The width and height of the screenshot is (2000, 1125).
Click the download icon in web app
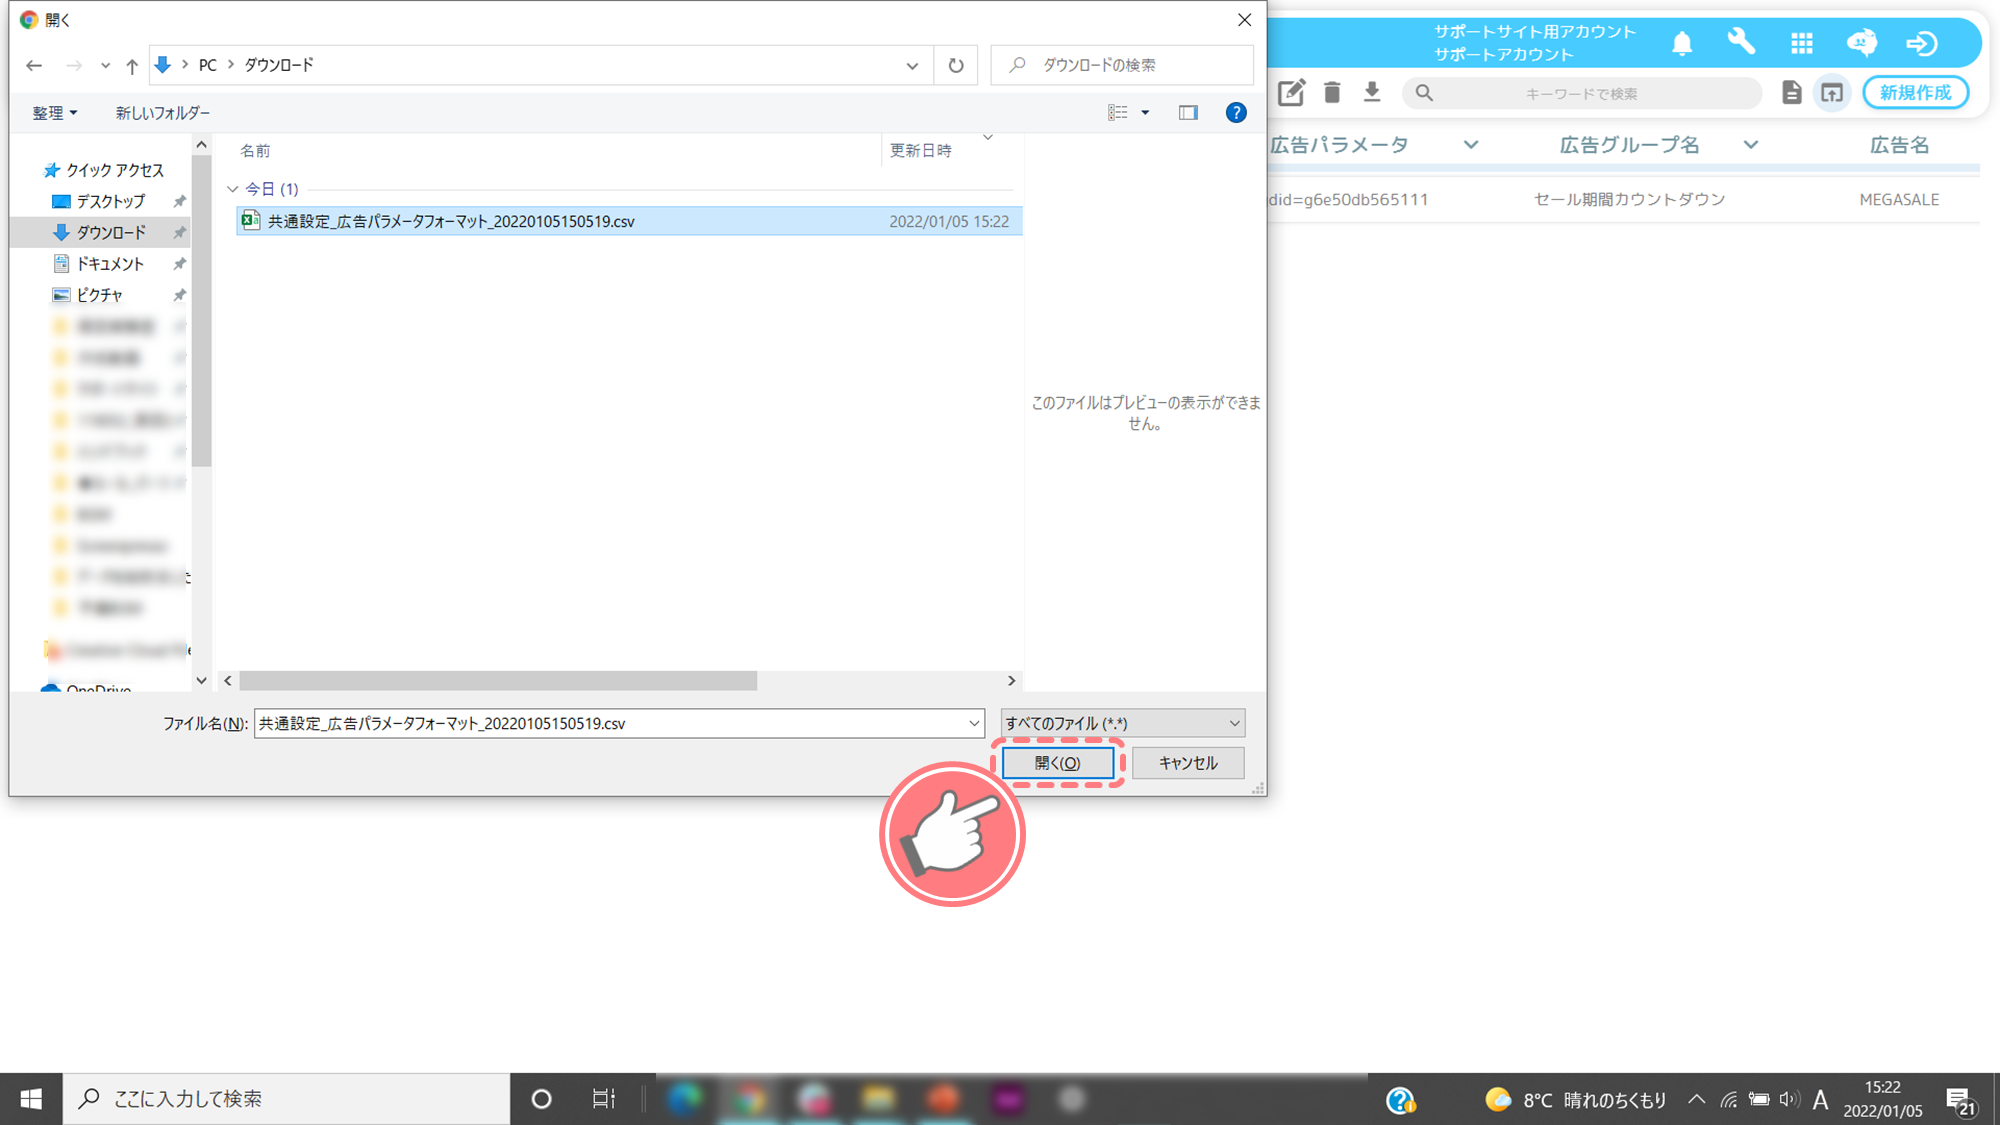tap(1372, 93)
